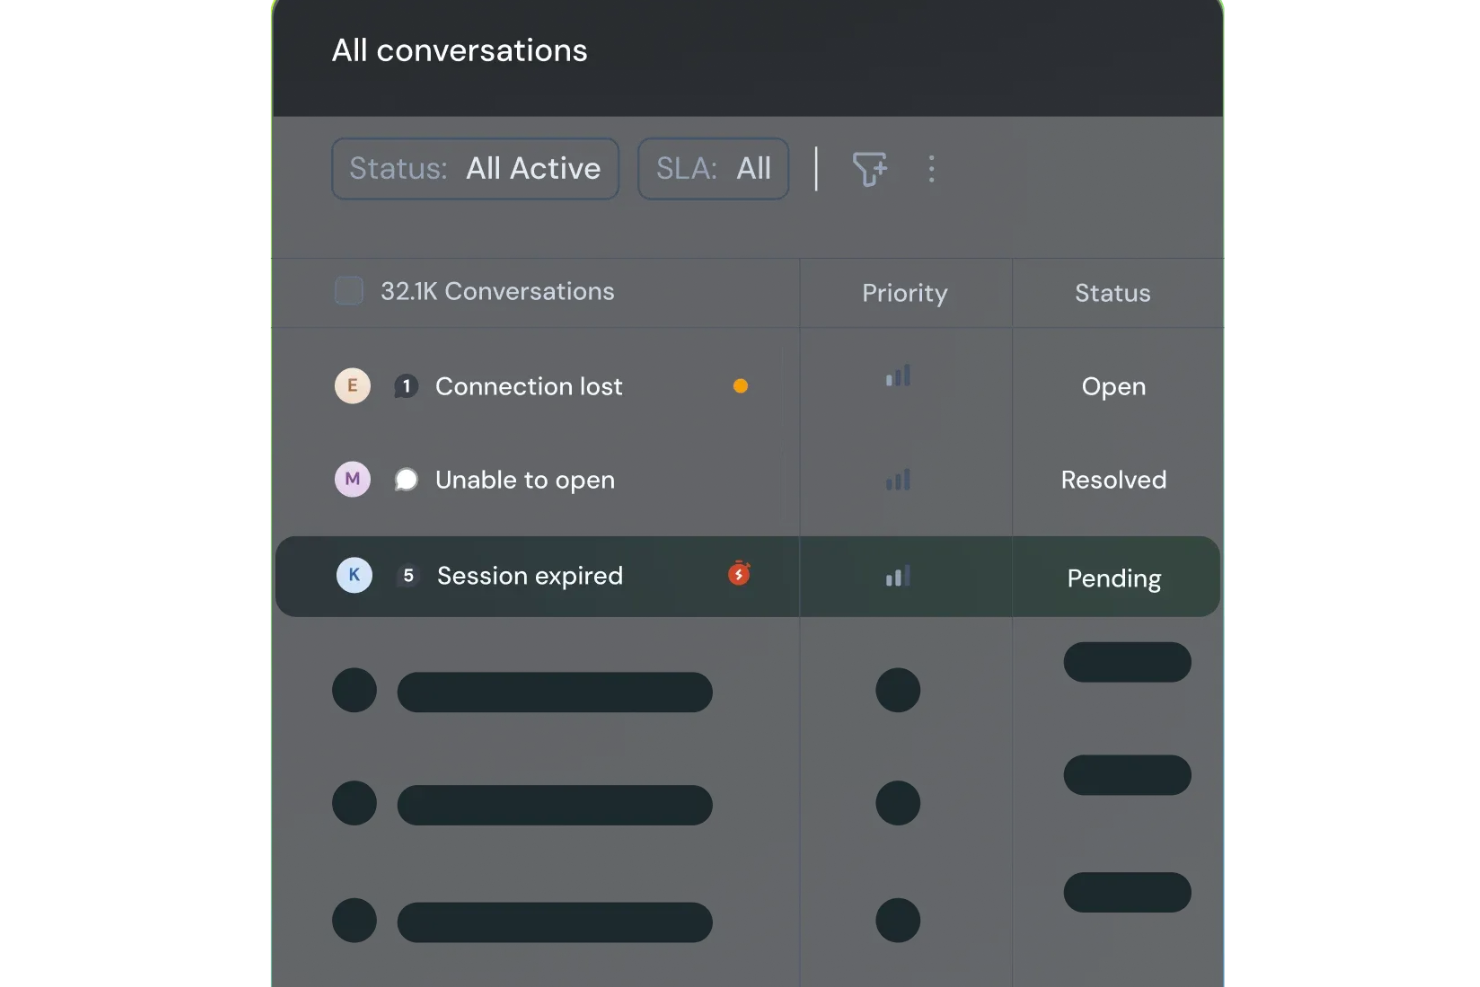Viewport: 1480px width, 987px height.
Task: Select all conversations with the header checkbox
Action: point(348,290)
